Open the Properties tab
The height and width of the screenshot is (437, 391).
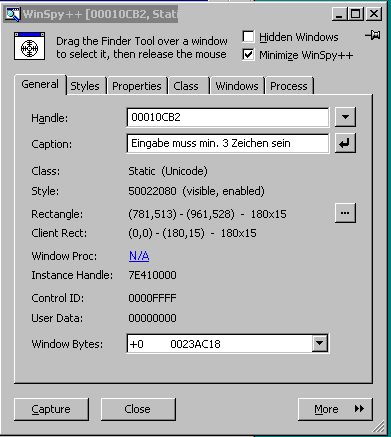click(x=137, y=86)
